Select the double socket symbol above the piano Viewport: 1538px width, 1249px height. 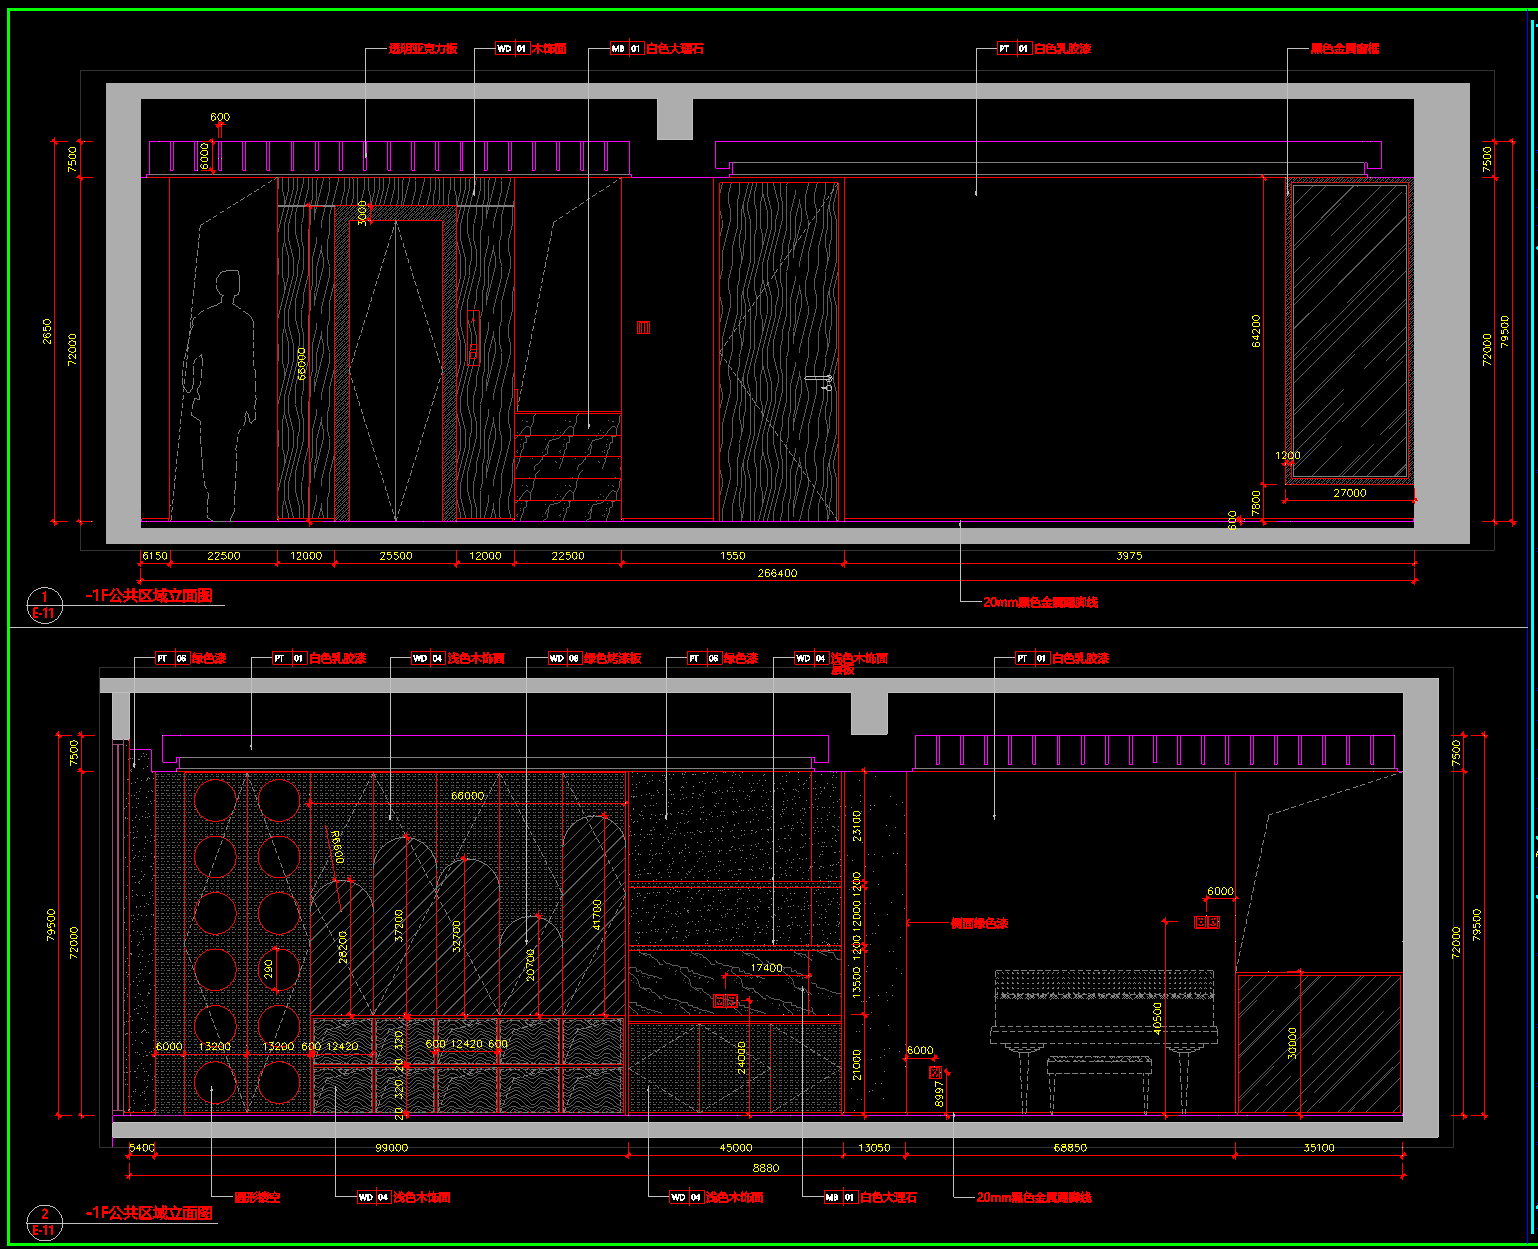pos(1207,923)
